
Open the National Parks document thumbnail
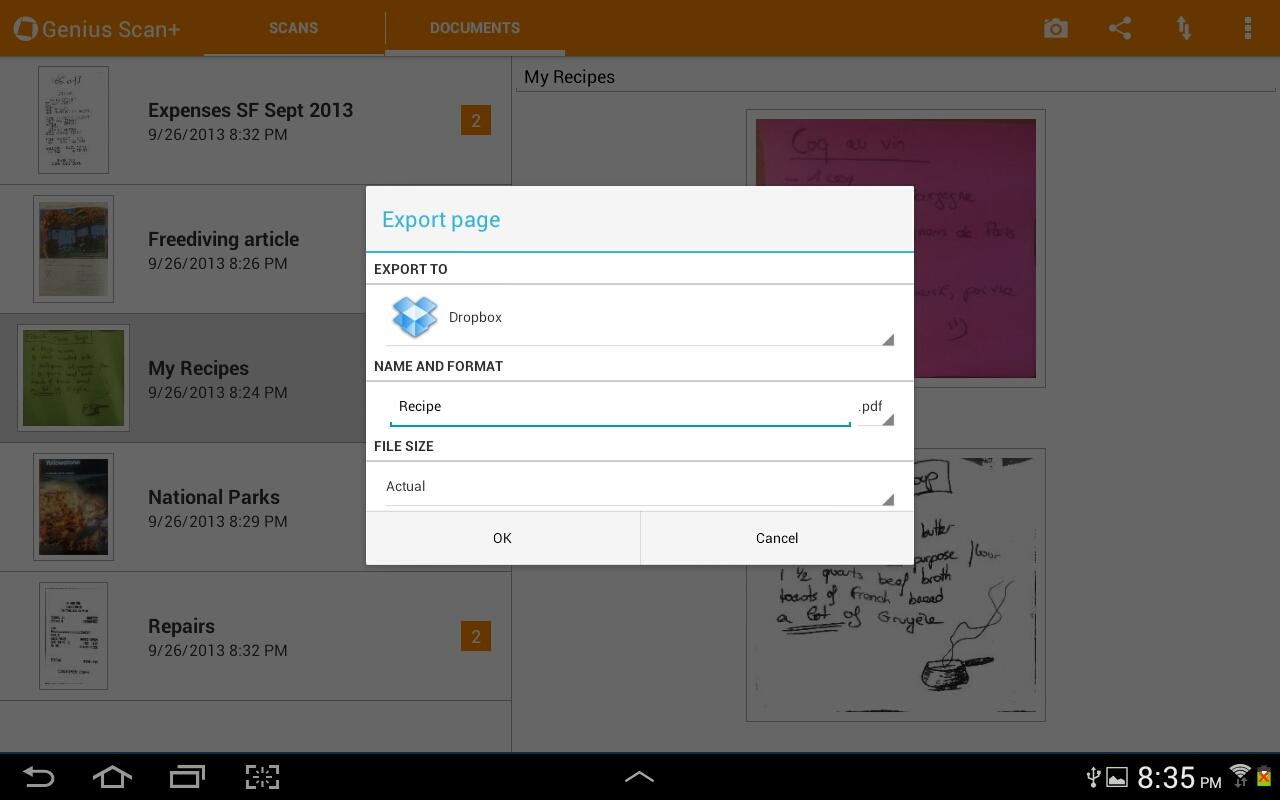click(x=73, y=507)
